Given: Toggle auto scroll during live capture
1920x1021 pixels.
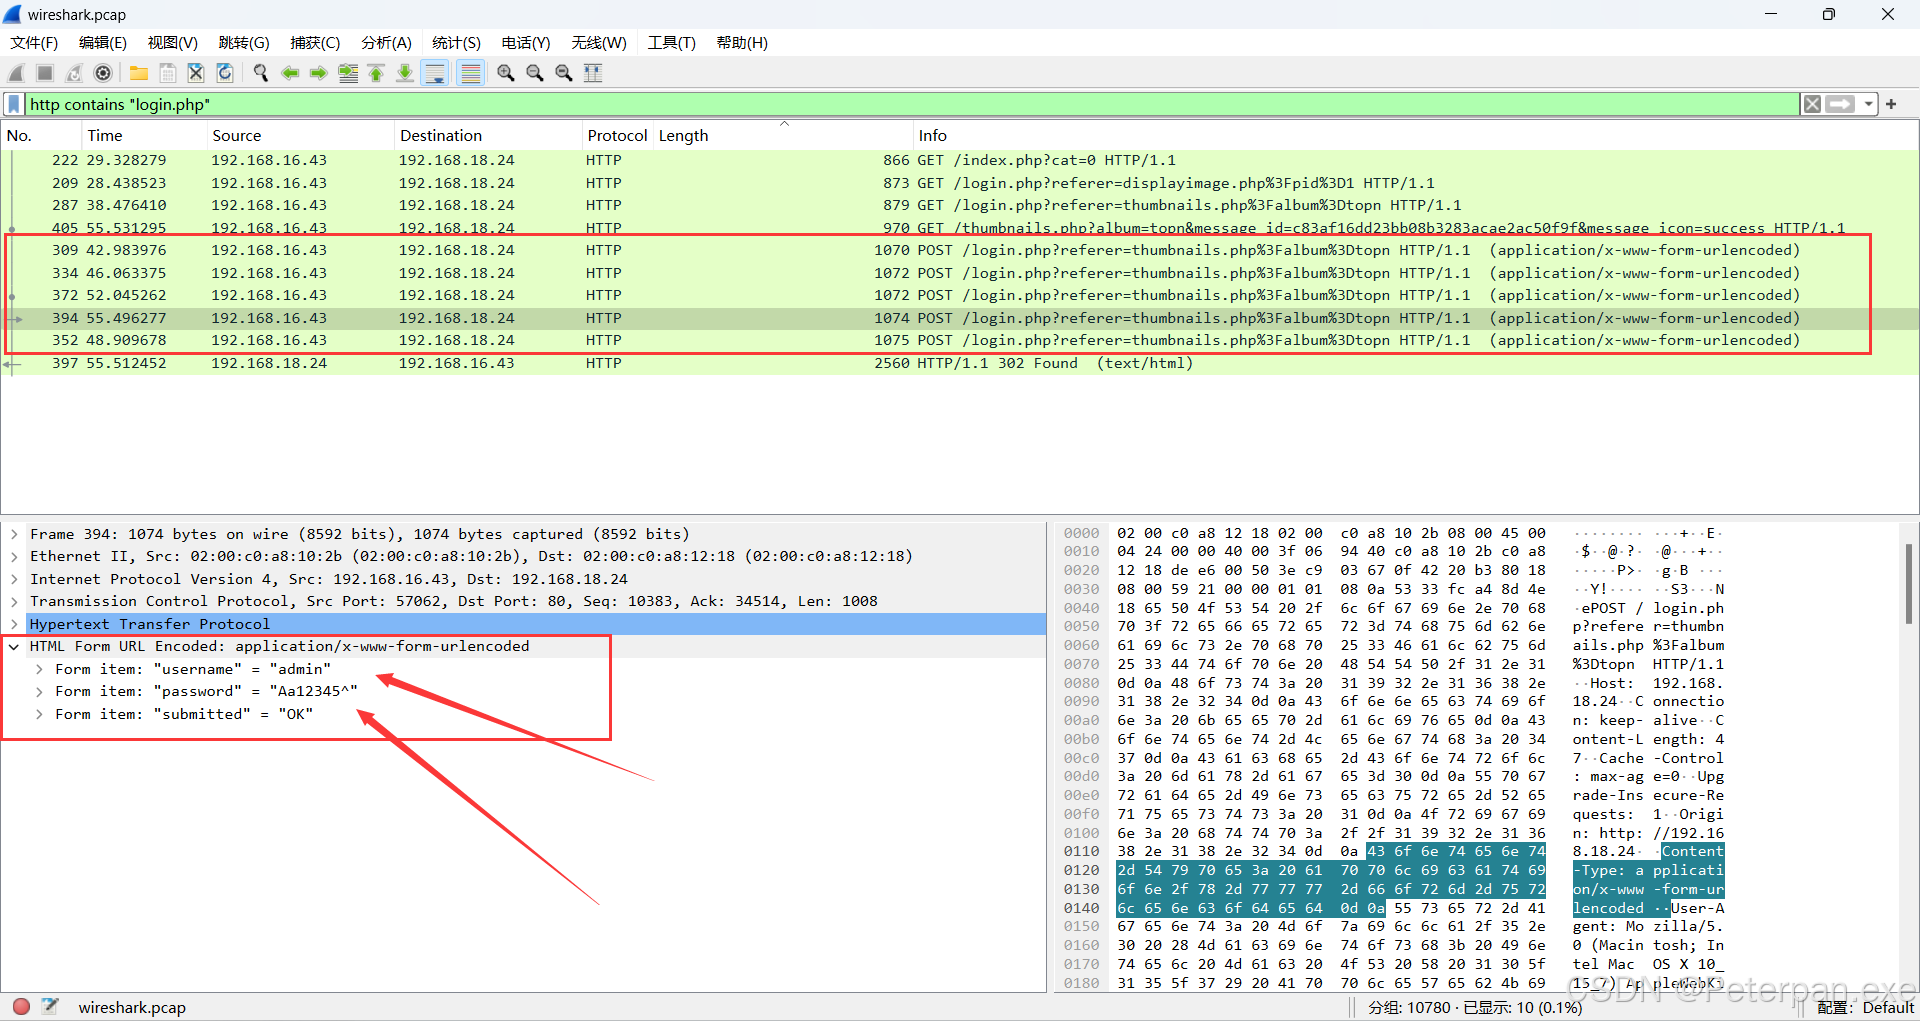Looking at the screenshot, I should point(435,73).
